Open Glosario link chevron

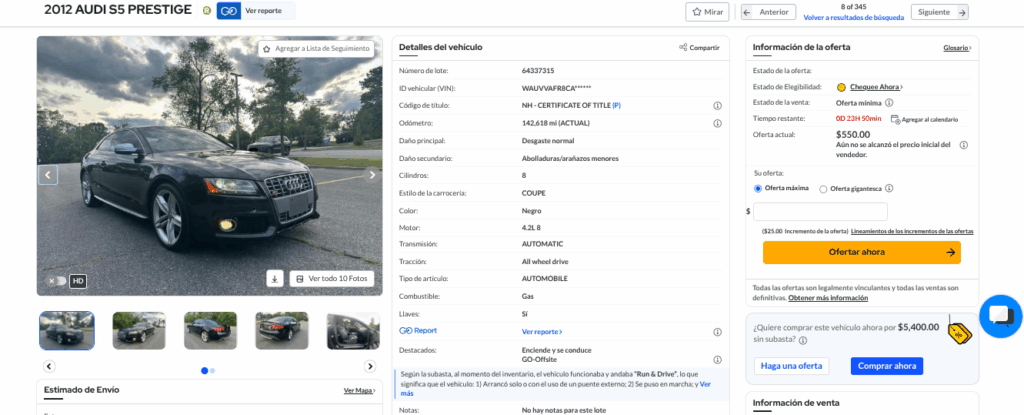pyautogui.click(x=970, y=48)
